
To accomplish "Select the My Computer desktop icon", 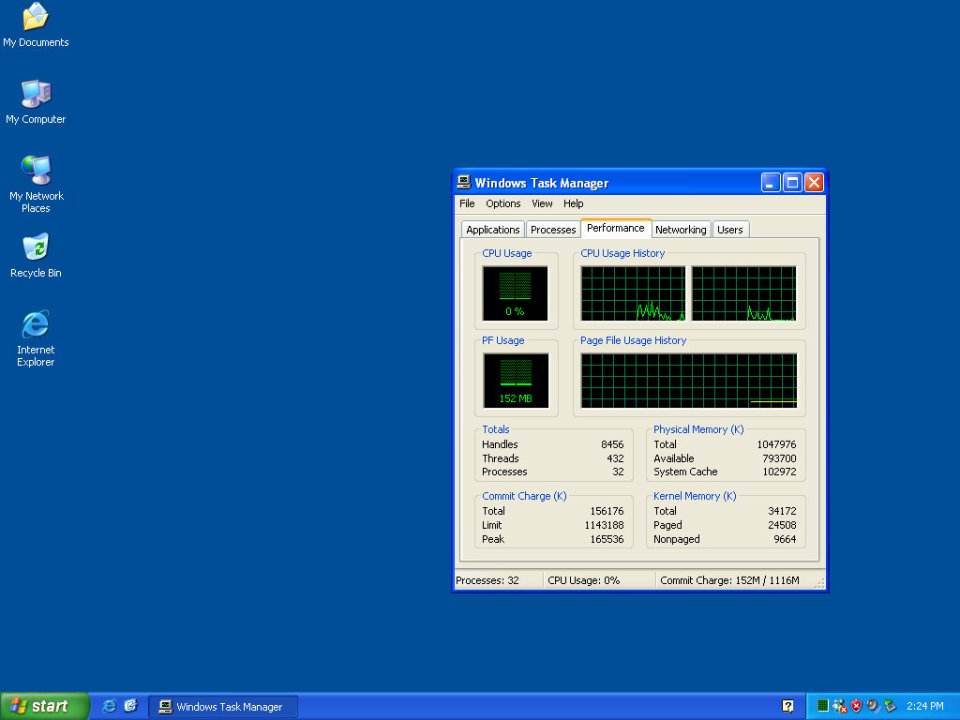I will coord(35,95).
